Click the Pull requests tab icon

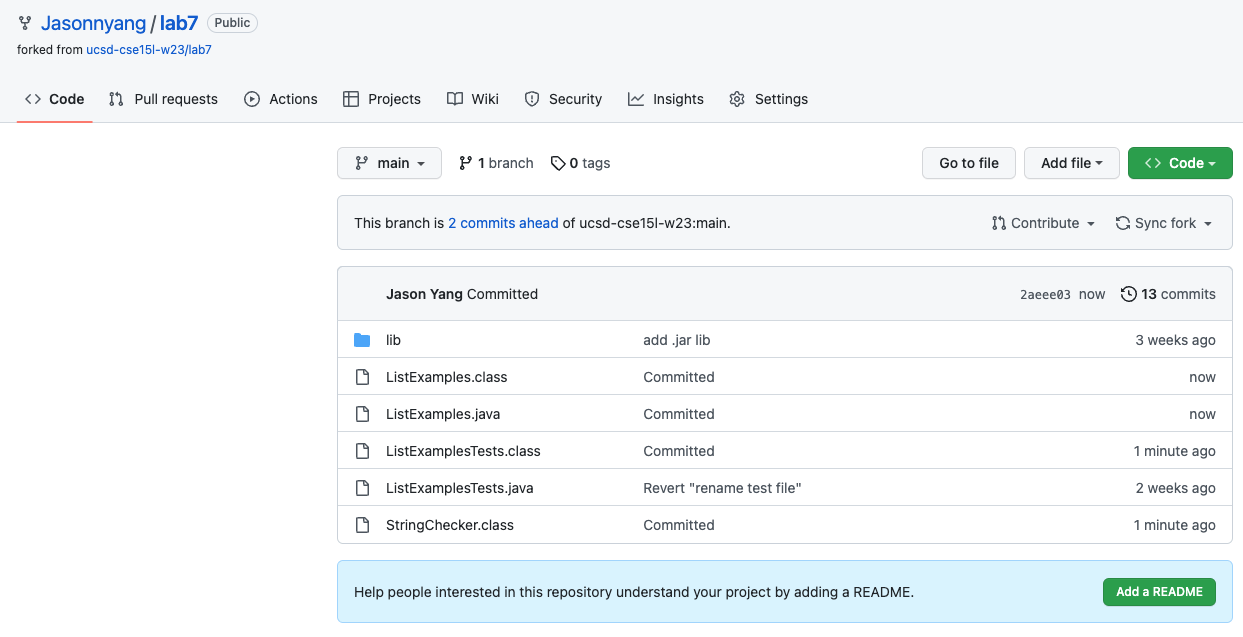coord(117,99)
